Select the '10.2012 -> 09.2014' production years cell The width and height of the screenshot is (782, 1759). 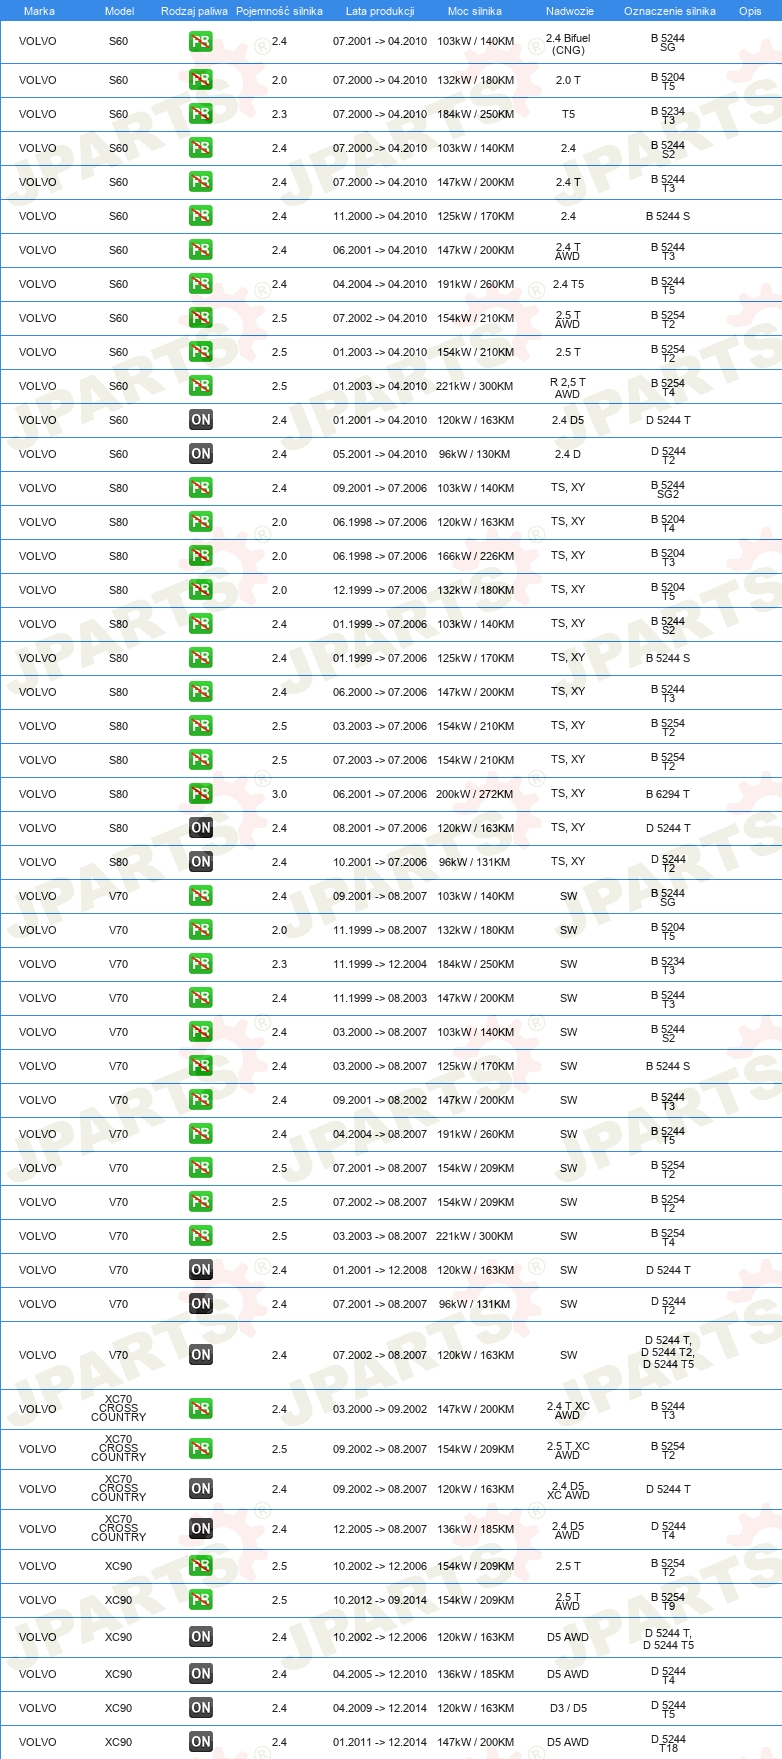[380, 1600]
